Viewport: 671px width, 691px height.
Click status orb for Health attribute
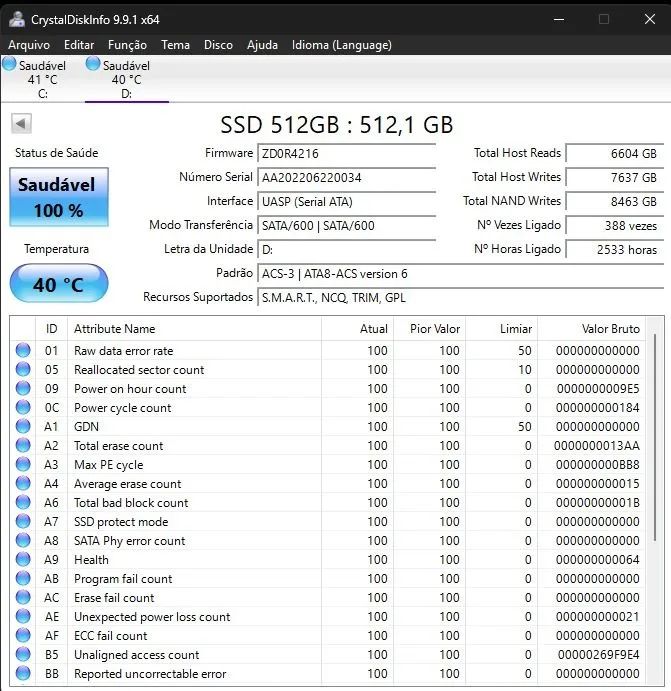pyautogui.click(x=23, y=559)
